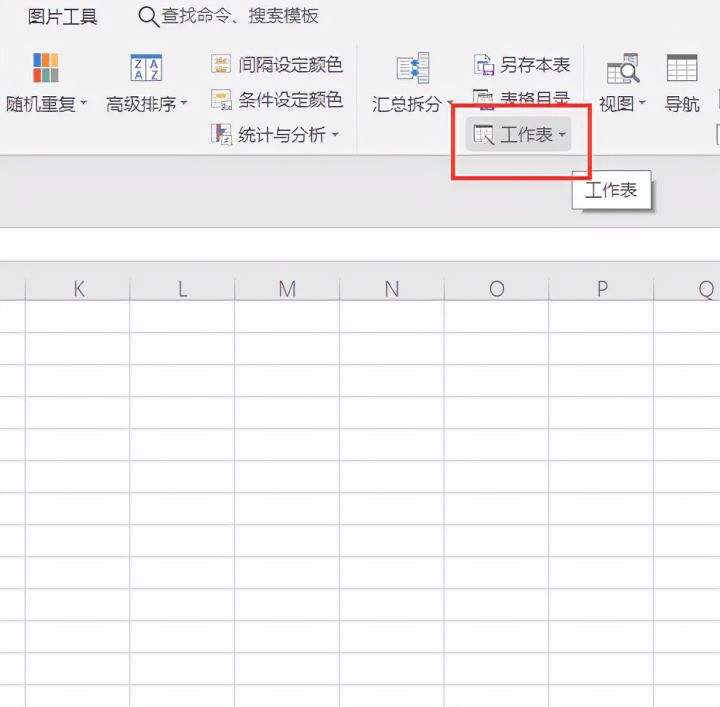
Task: Click the 另存本表 save icon
Action: (x=484, y=64)
